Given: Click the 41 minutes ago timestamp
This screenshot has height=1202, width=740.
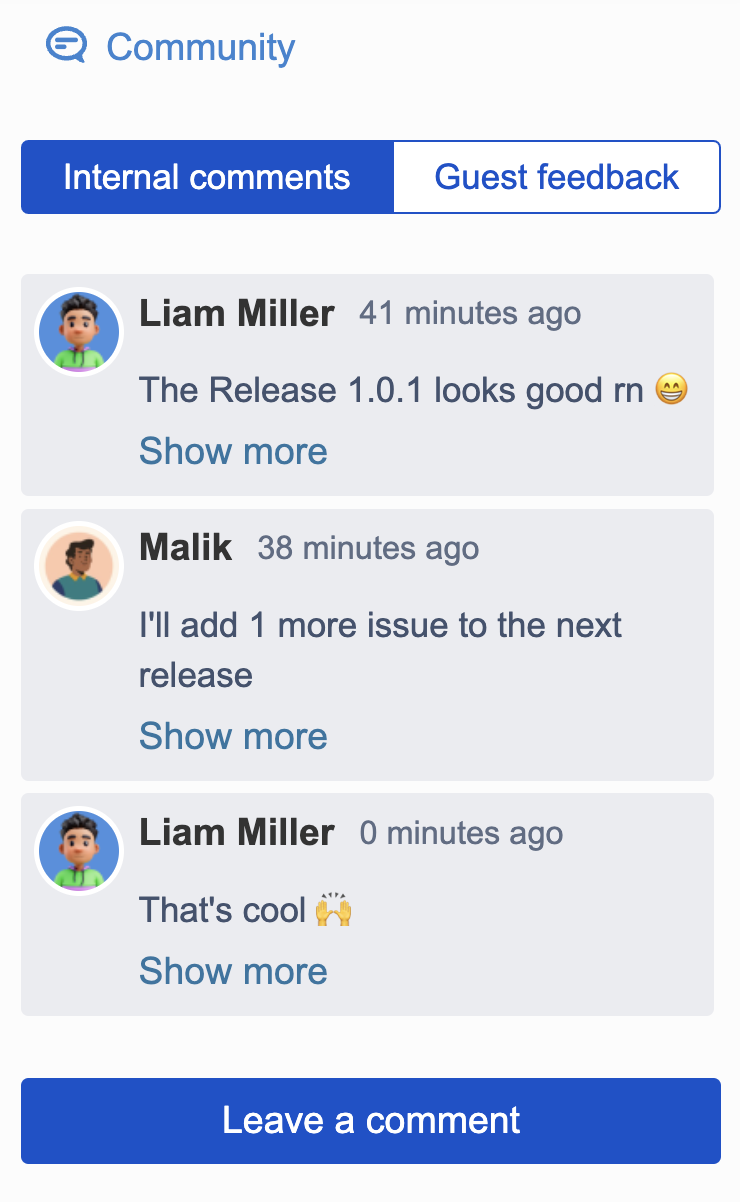Looking at the screenshot, I should tap(470, 313).
